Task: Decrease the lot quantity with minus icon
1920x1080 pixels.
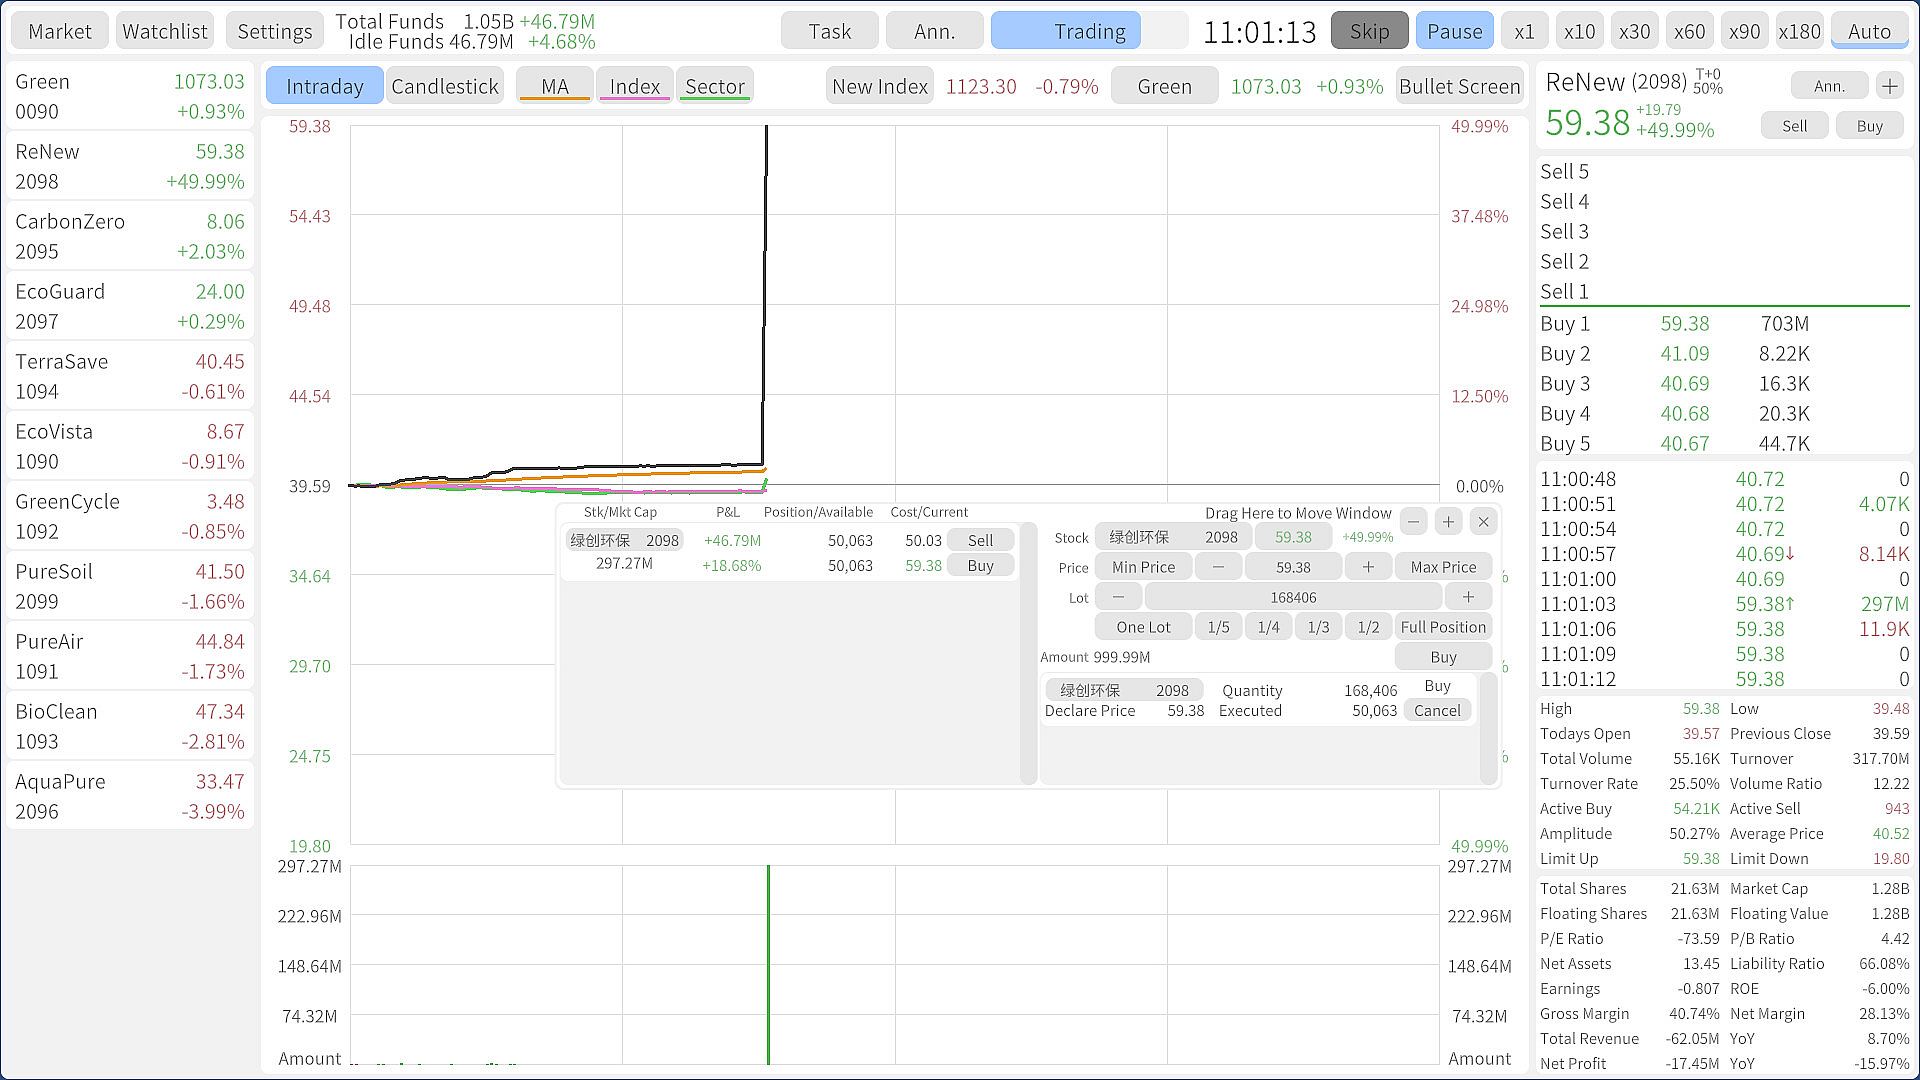Action: pyautogui.click(x=1118, y=597)
